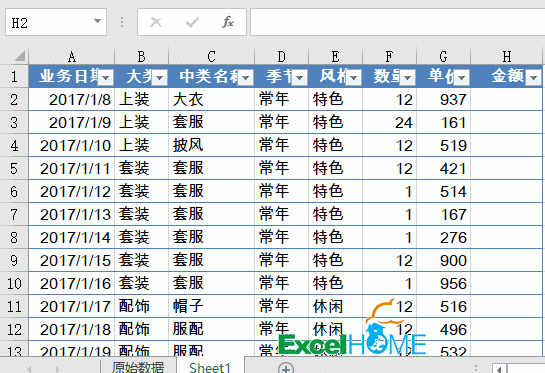Select the Sheet1 tab
Image resolution: width=545 pixels, height=373 pixels.
pos(210,367)
